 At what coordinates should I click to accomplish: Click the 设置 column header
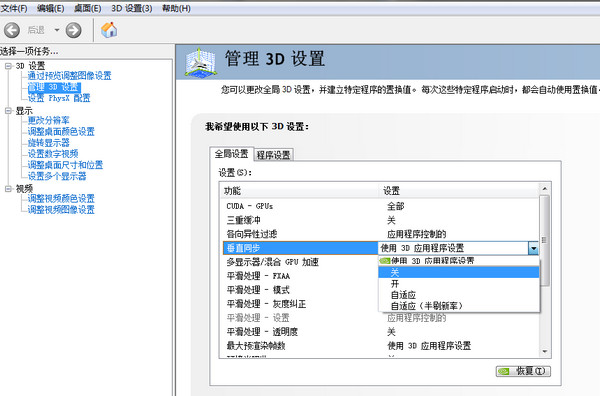[x=459, y=191]
